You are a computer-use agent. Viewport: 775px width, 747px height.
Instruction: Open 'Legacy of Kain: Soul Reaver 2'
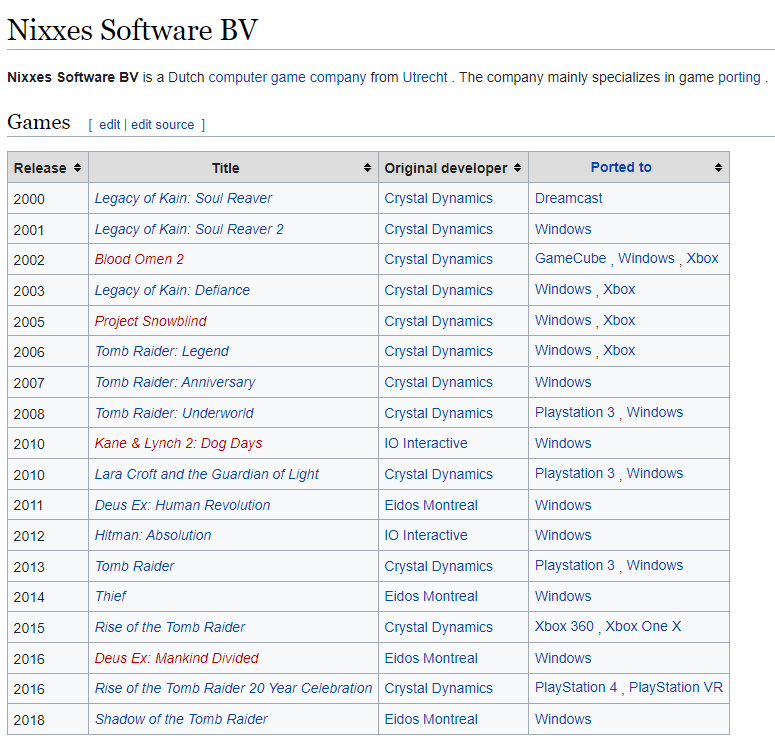189,229
